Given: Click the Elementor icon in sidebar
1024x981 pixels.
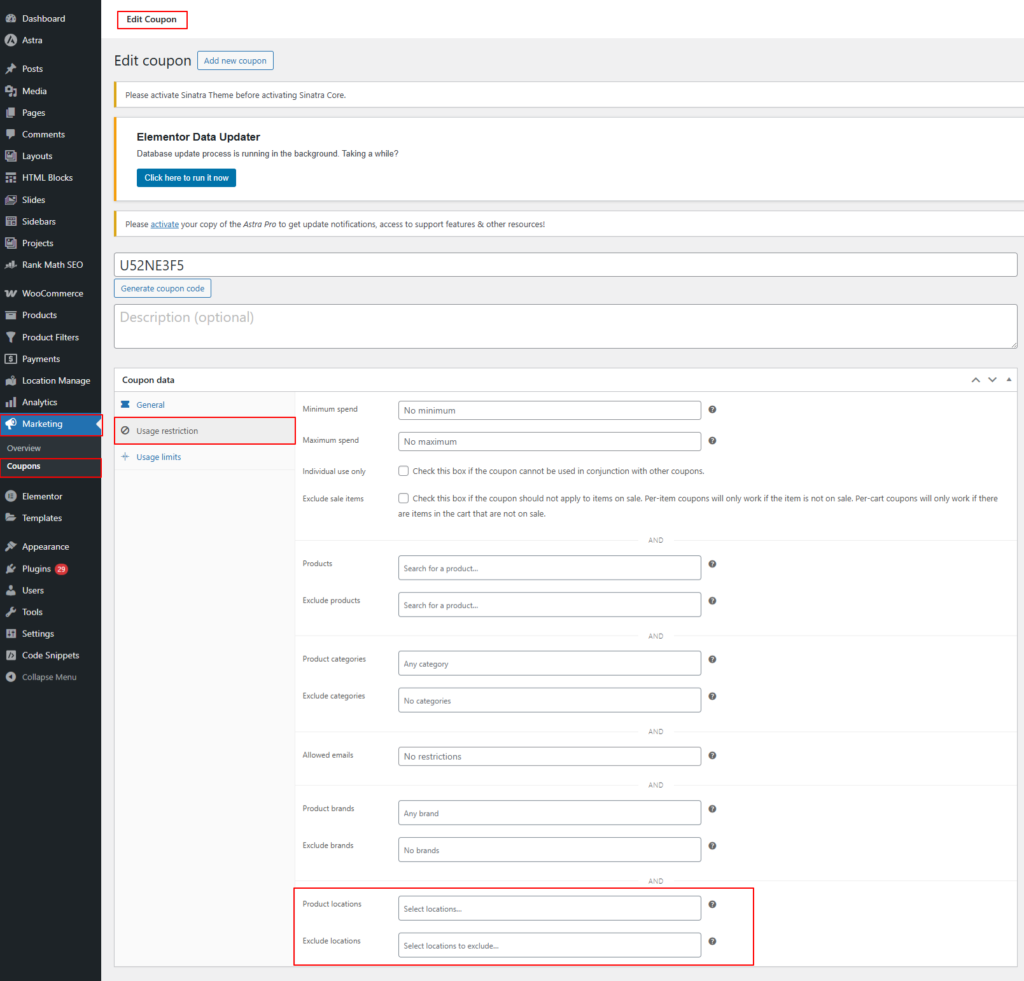Looking at the screenshot, I should coord(11,496).
